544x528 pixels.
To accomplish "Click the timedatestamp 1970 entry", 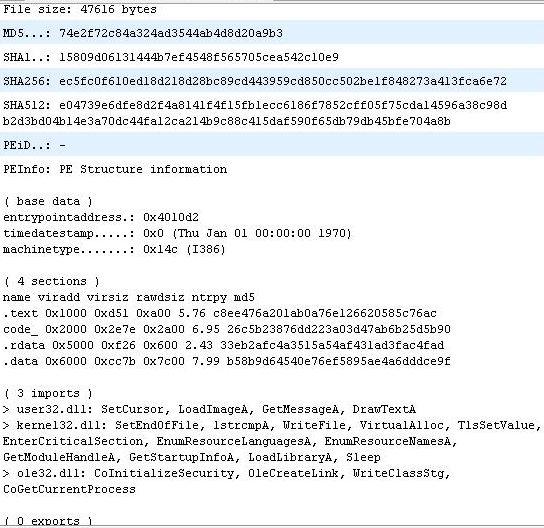I will pos(177,233).
